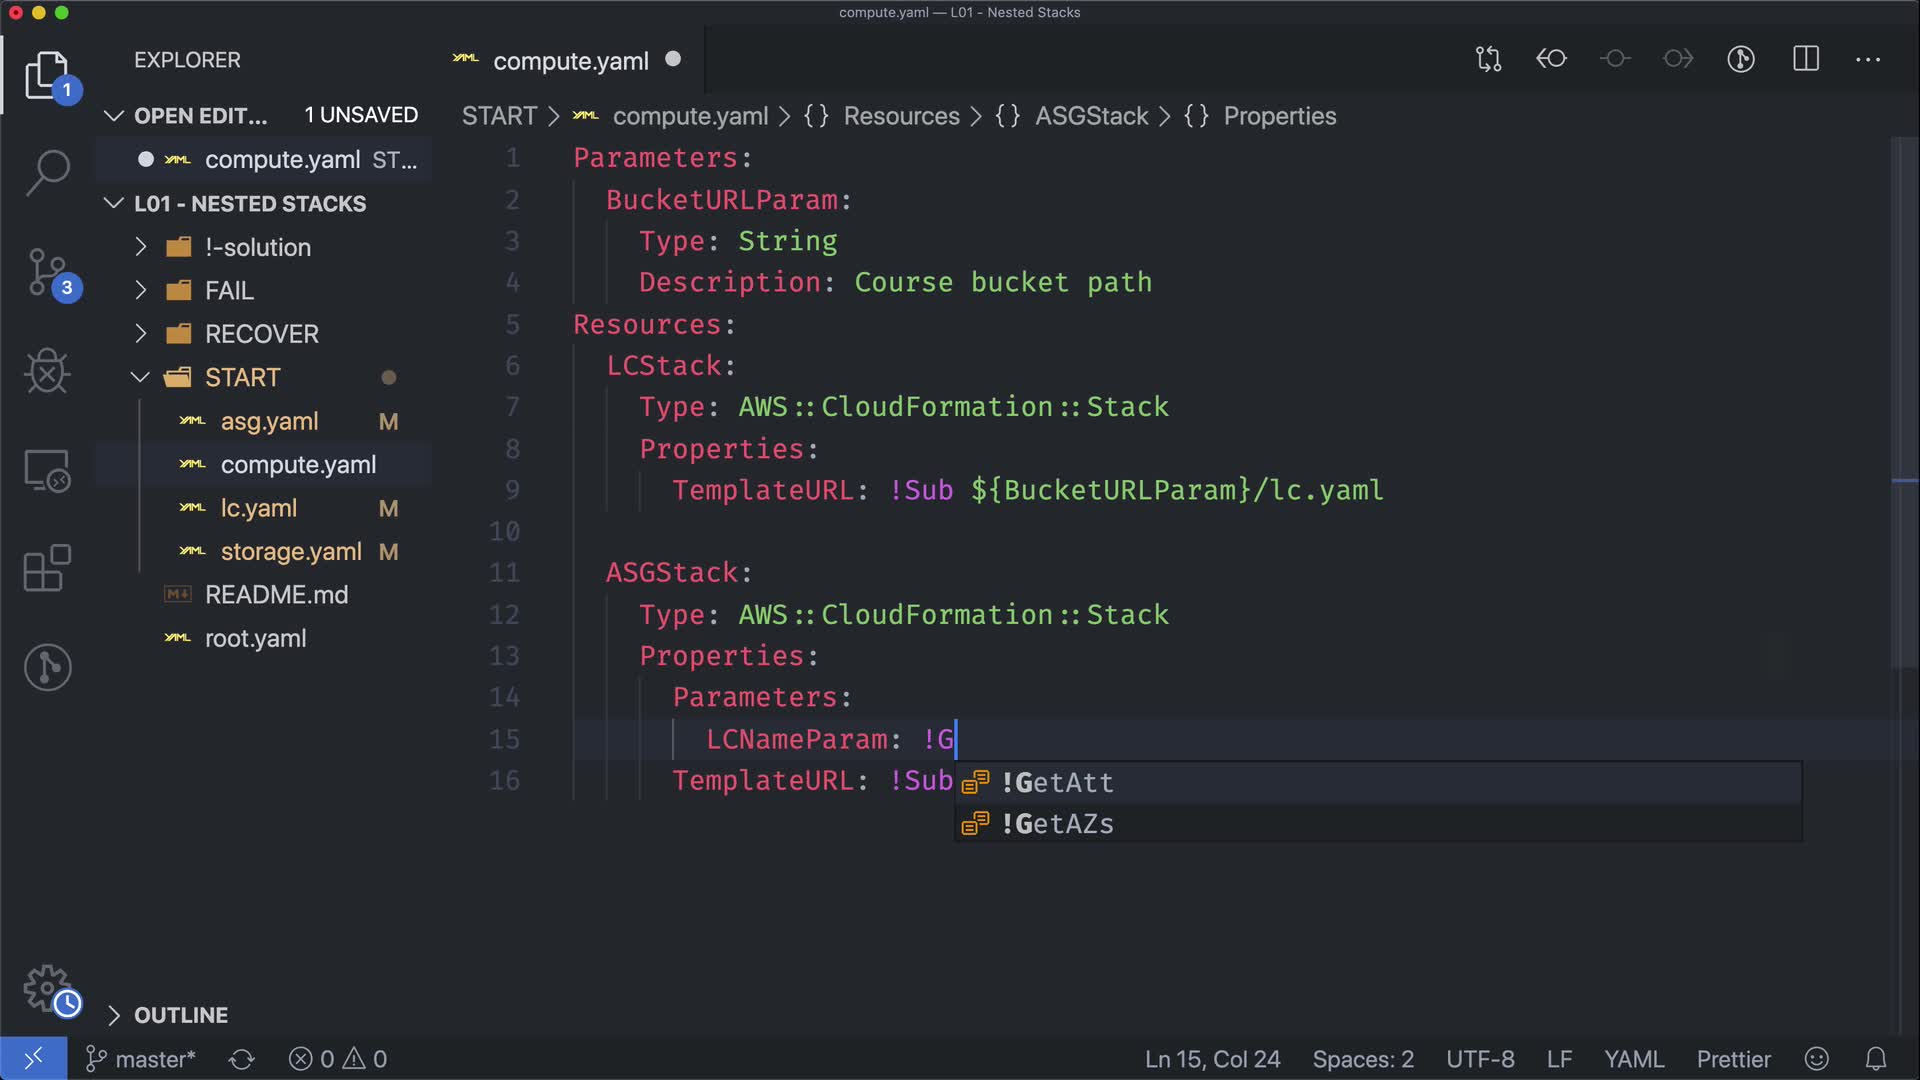The image size is (1920, 1080).
Task: Open the Extensions view
Action: pos(47,568)
